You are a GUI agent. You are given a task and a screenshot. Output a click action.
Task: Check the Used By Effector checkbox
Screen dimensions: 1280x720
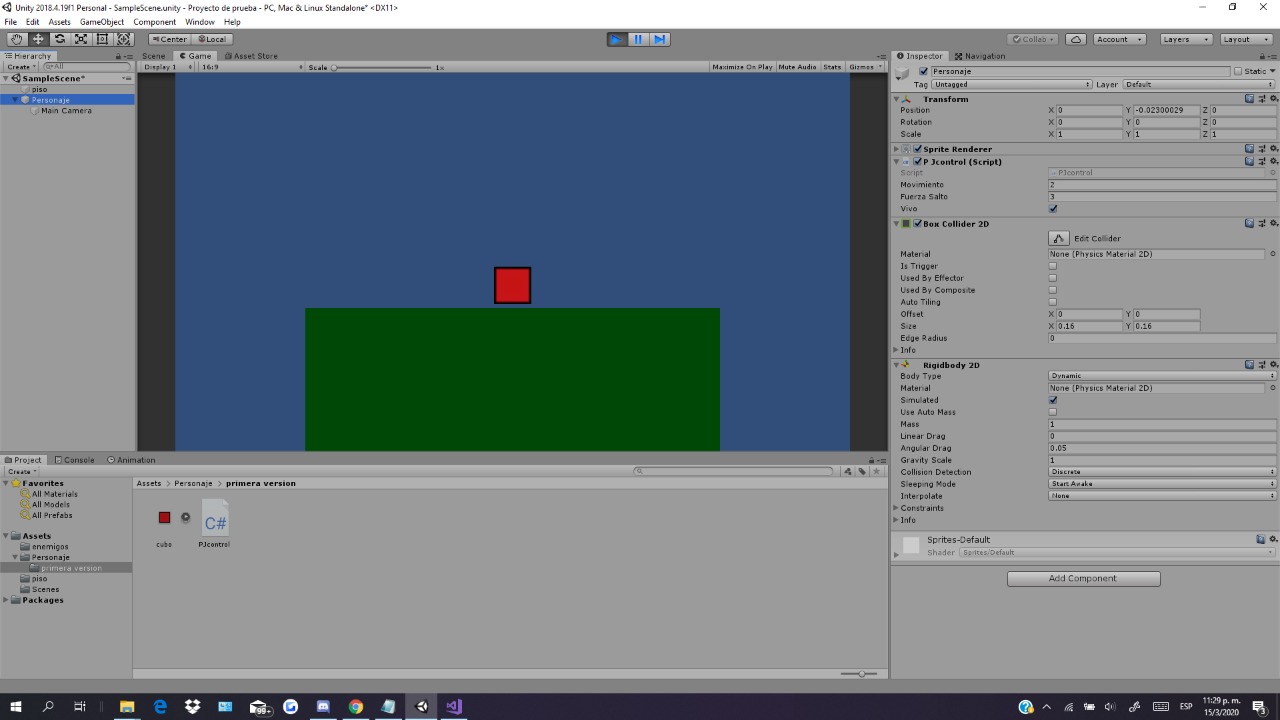[x=1053, y=278]
